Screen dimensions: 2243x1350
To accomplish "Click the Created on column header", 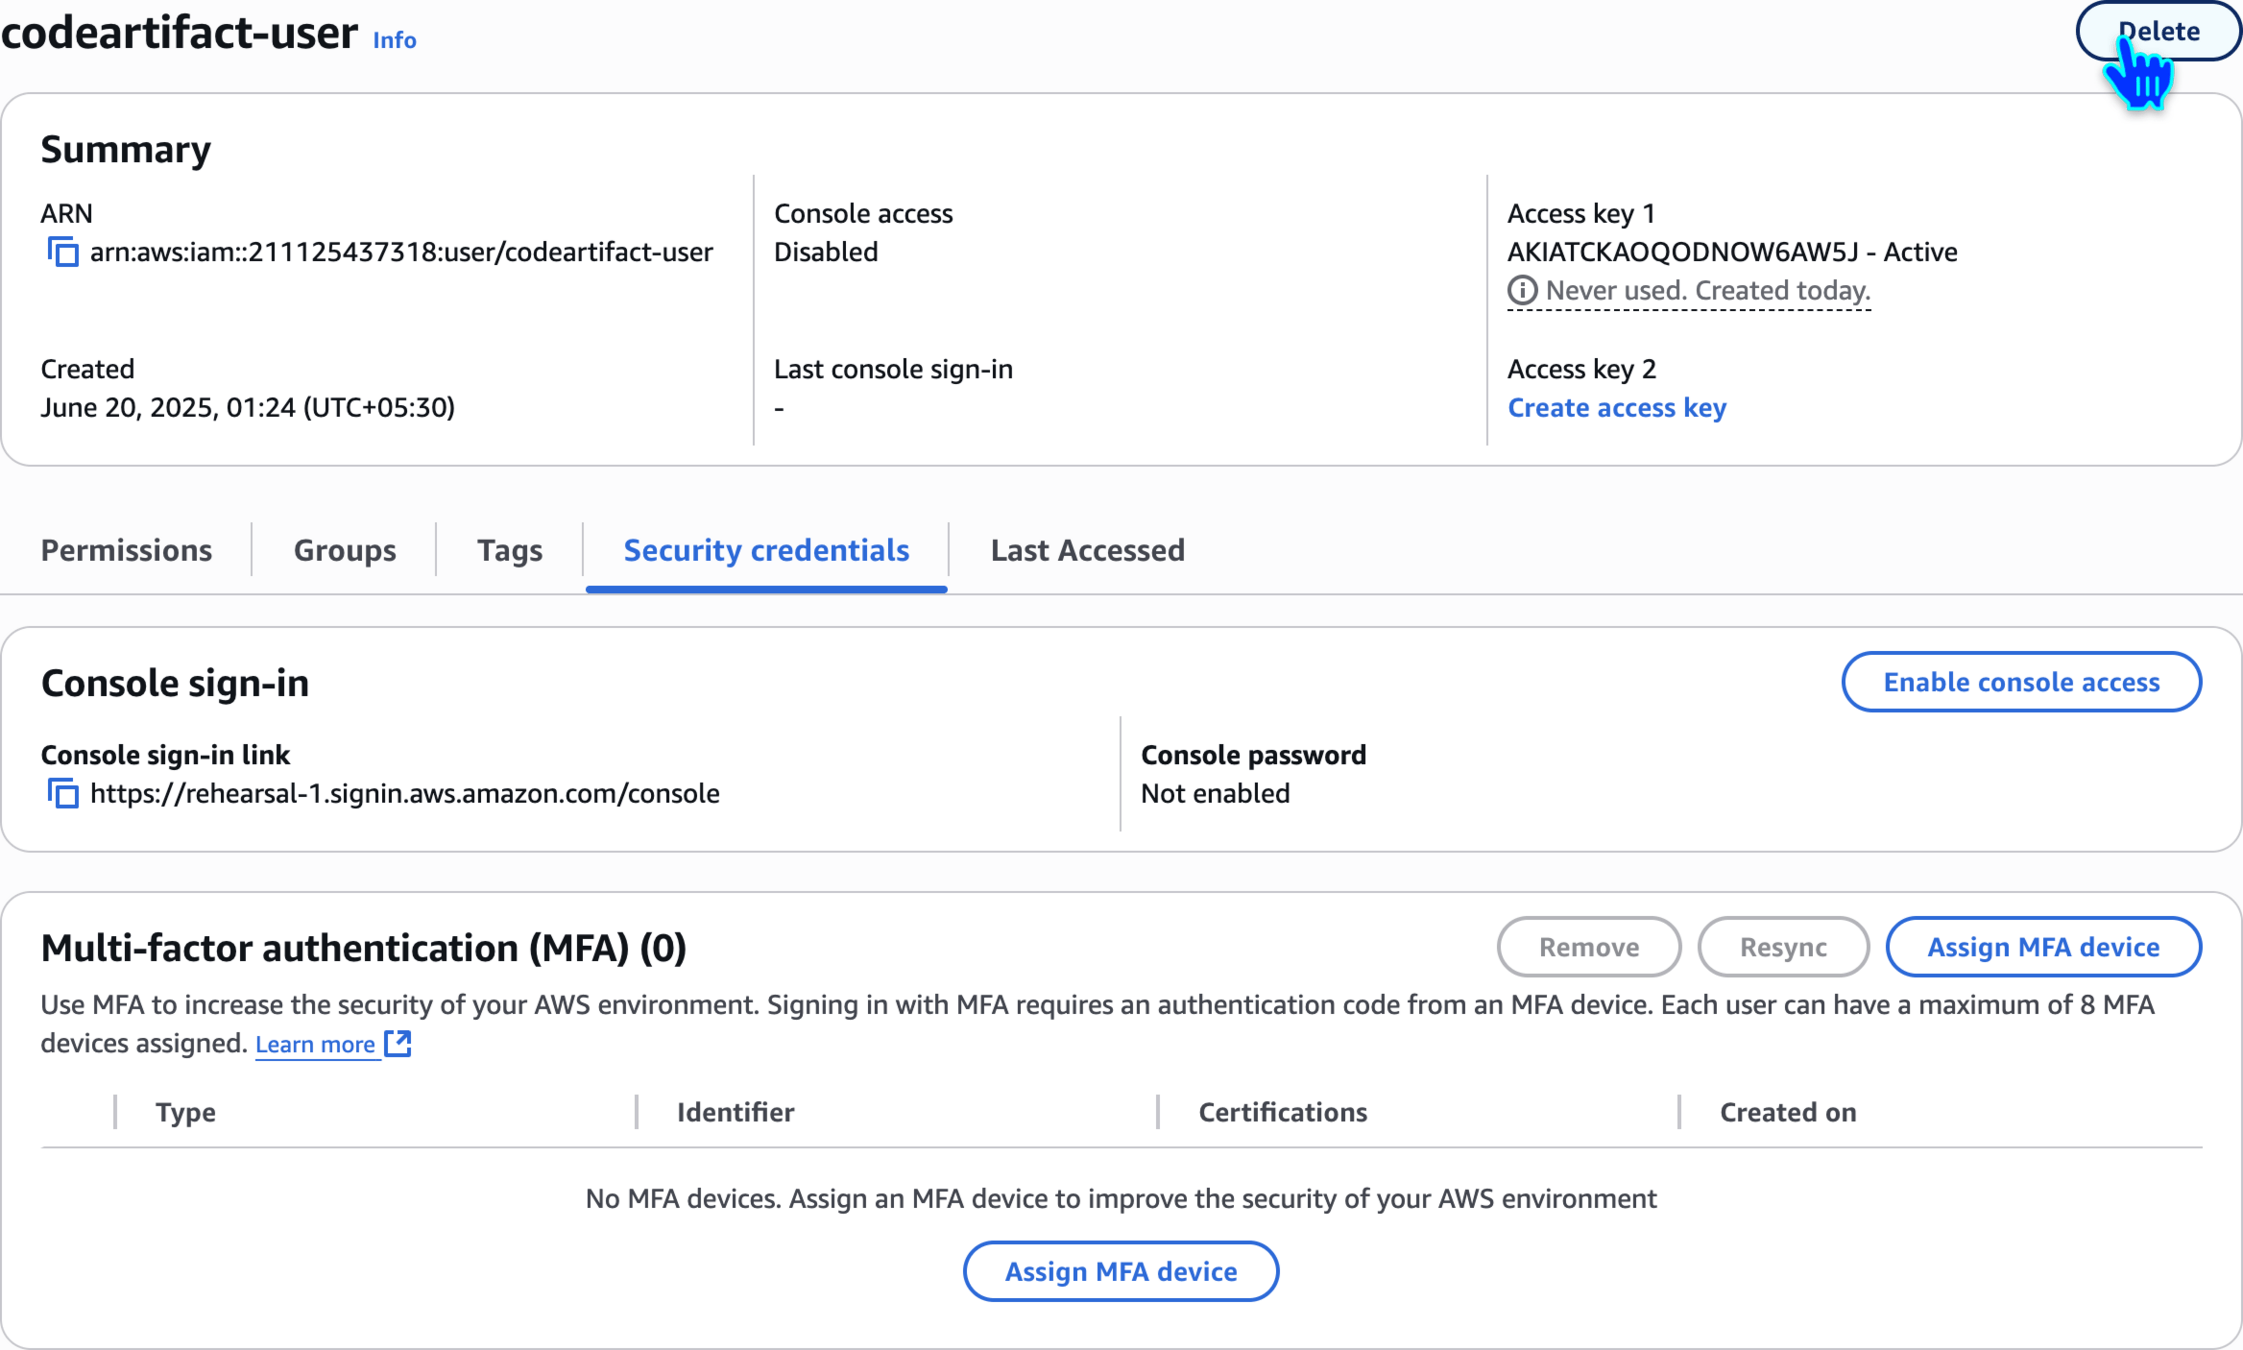I will [x=1787, y=1112].
